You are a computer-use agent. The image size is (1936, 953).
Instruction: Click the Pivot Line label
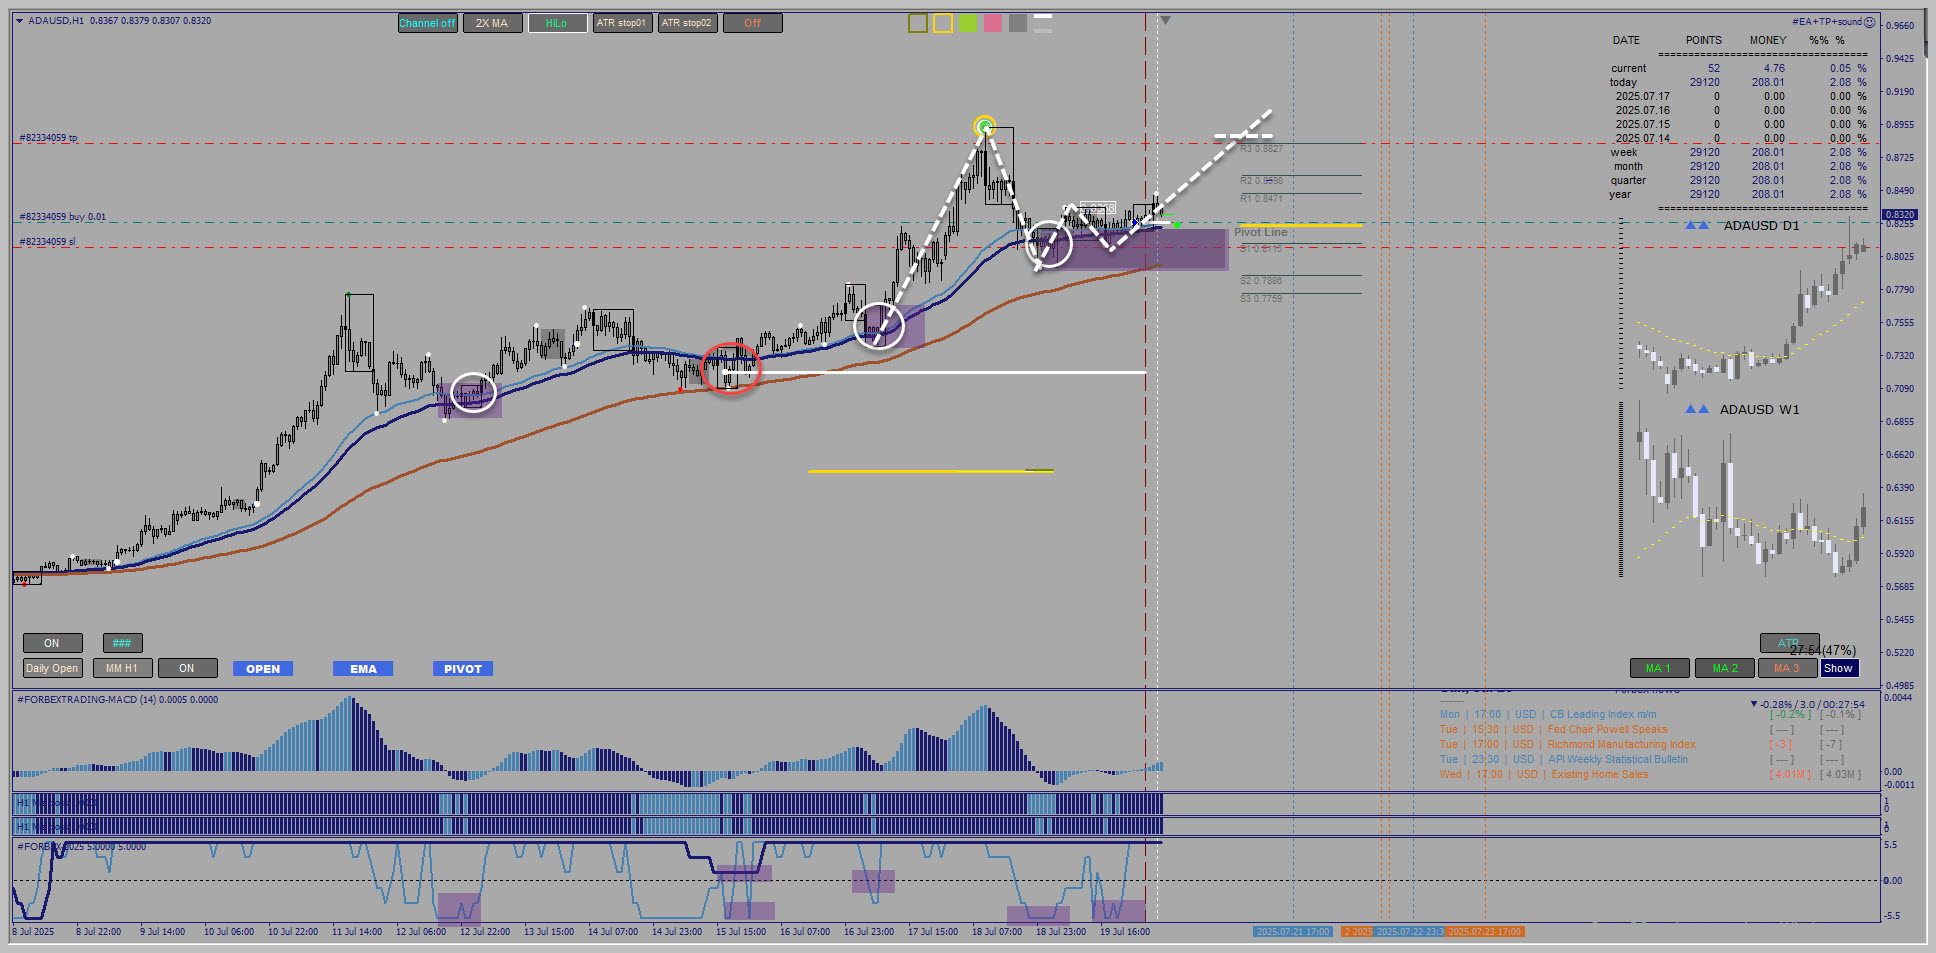click(1260, 232)
